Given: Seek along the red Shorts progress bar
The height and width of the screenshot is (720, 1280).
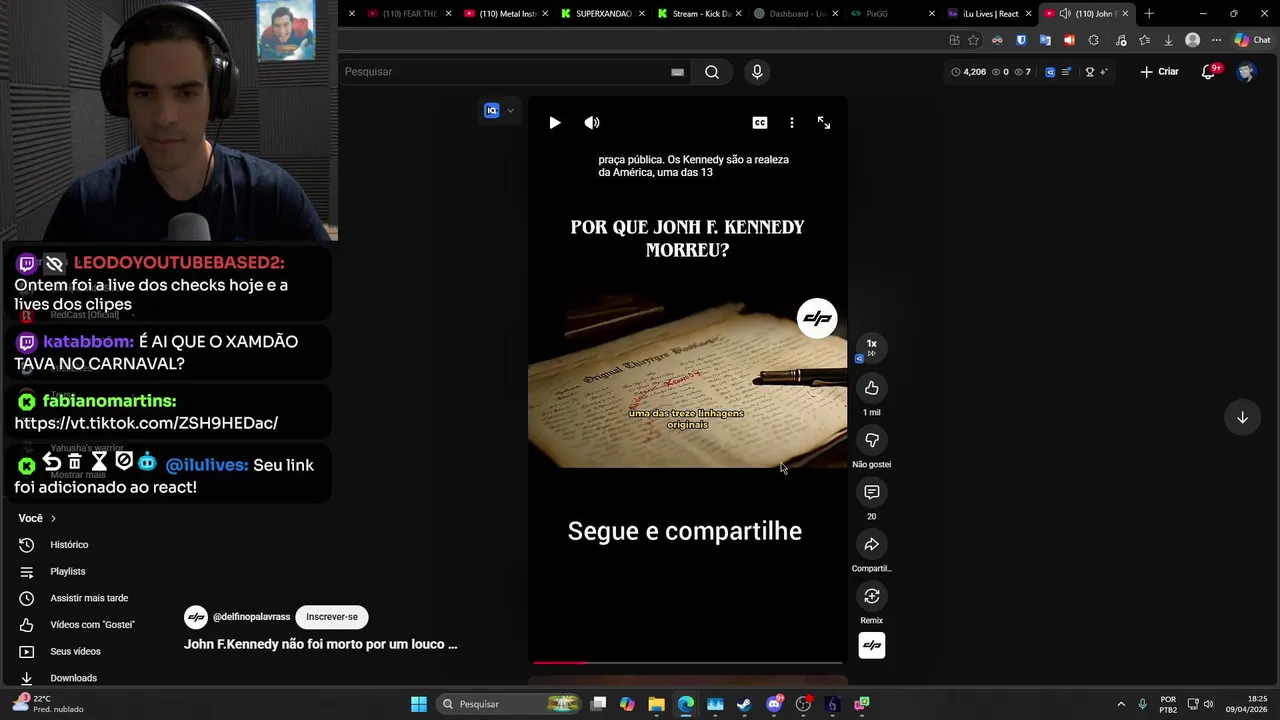Looking at the screenshot, I should (x=688, y=662).
